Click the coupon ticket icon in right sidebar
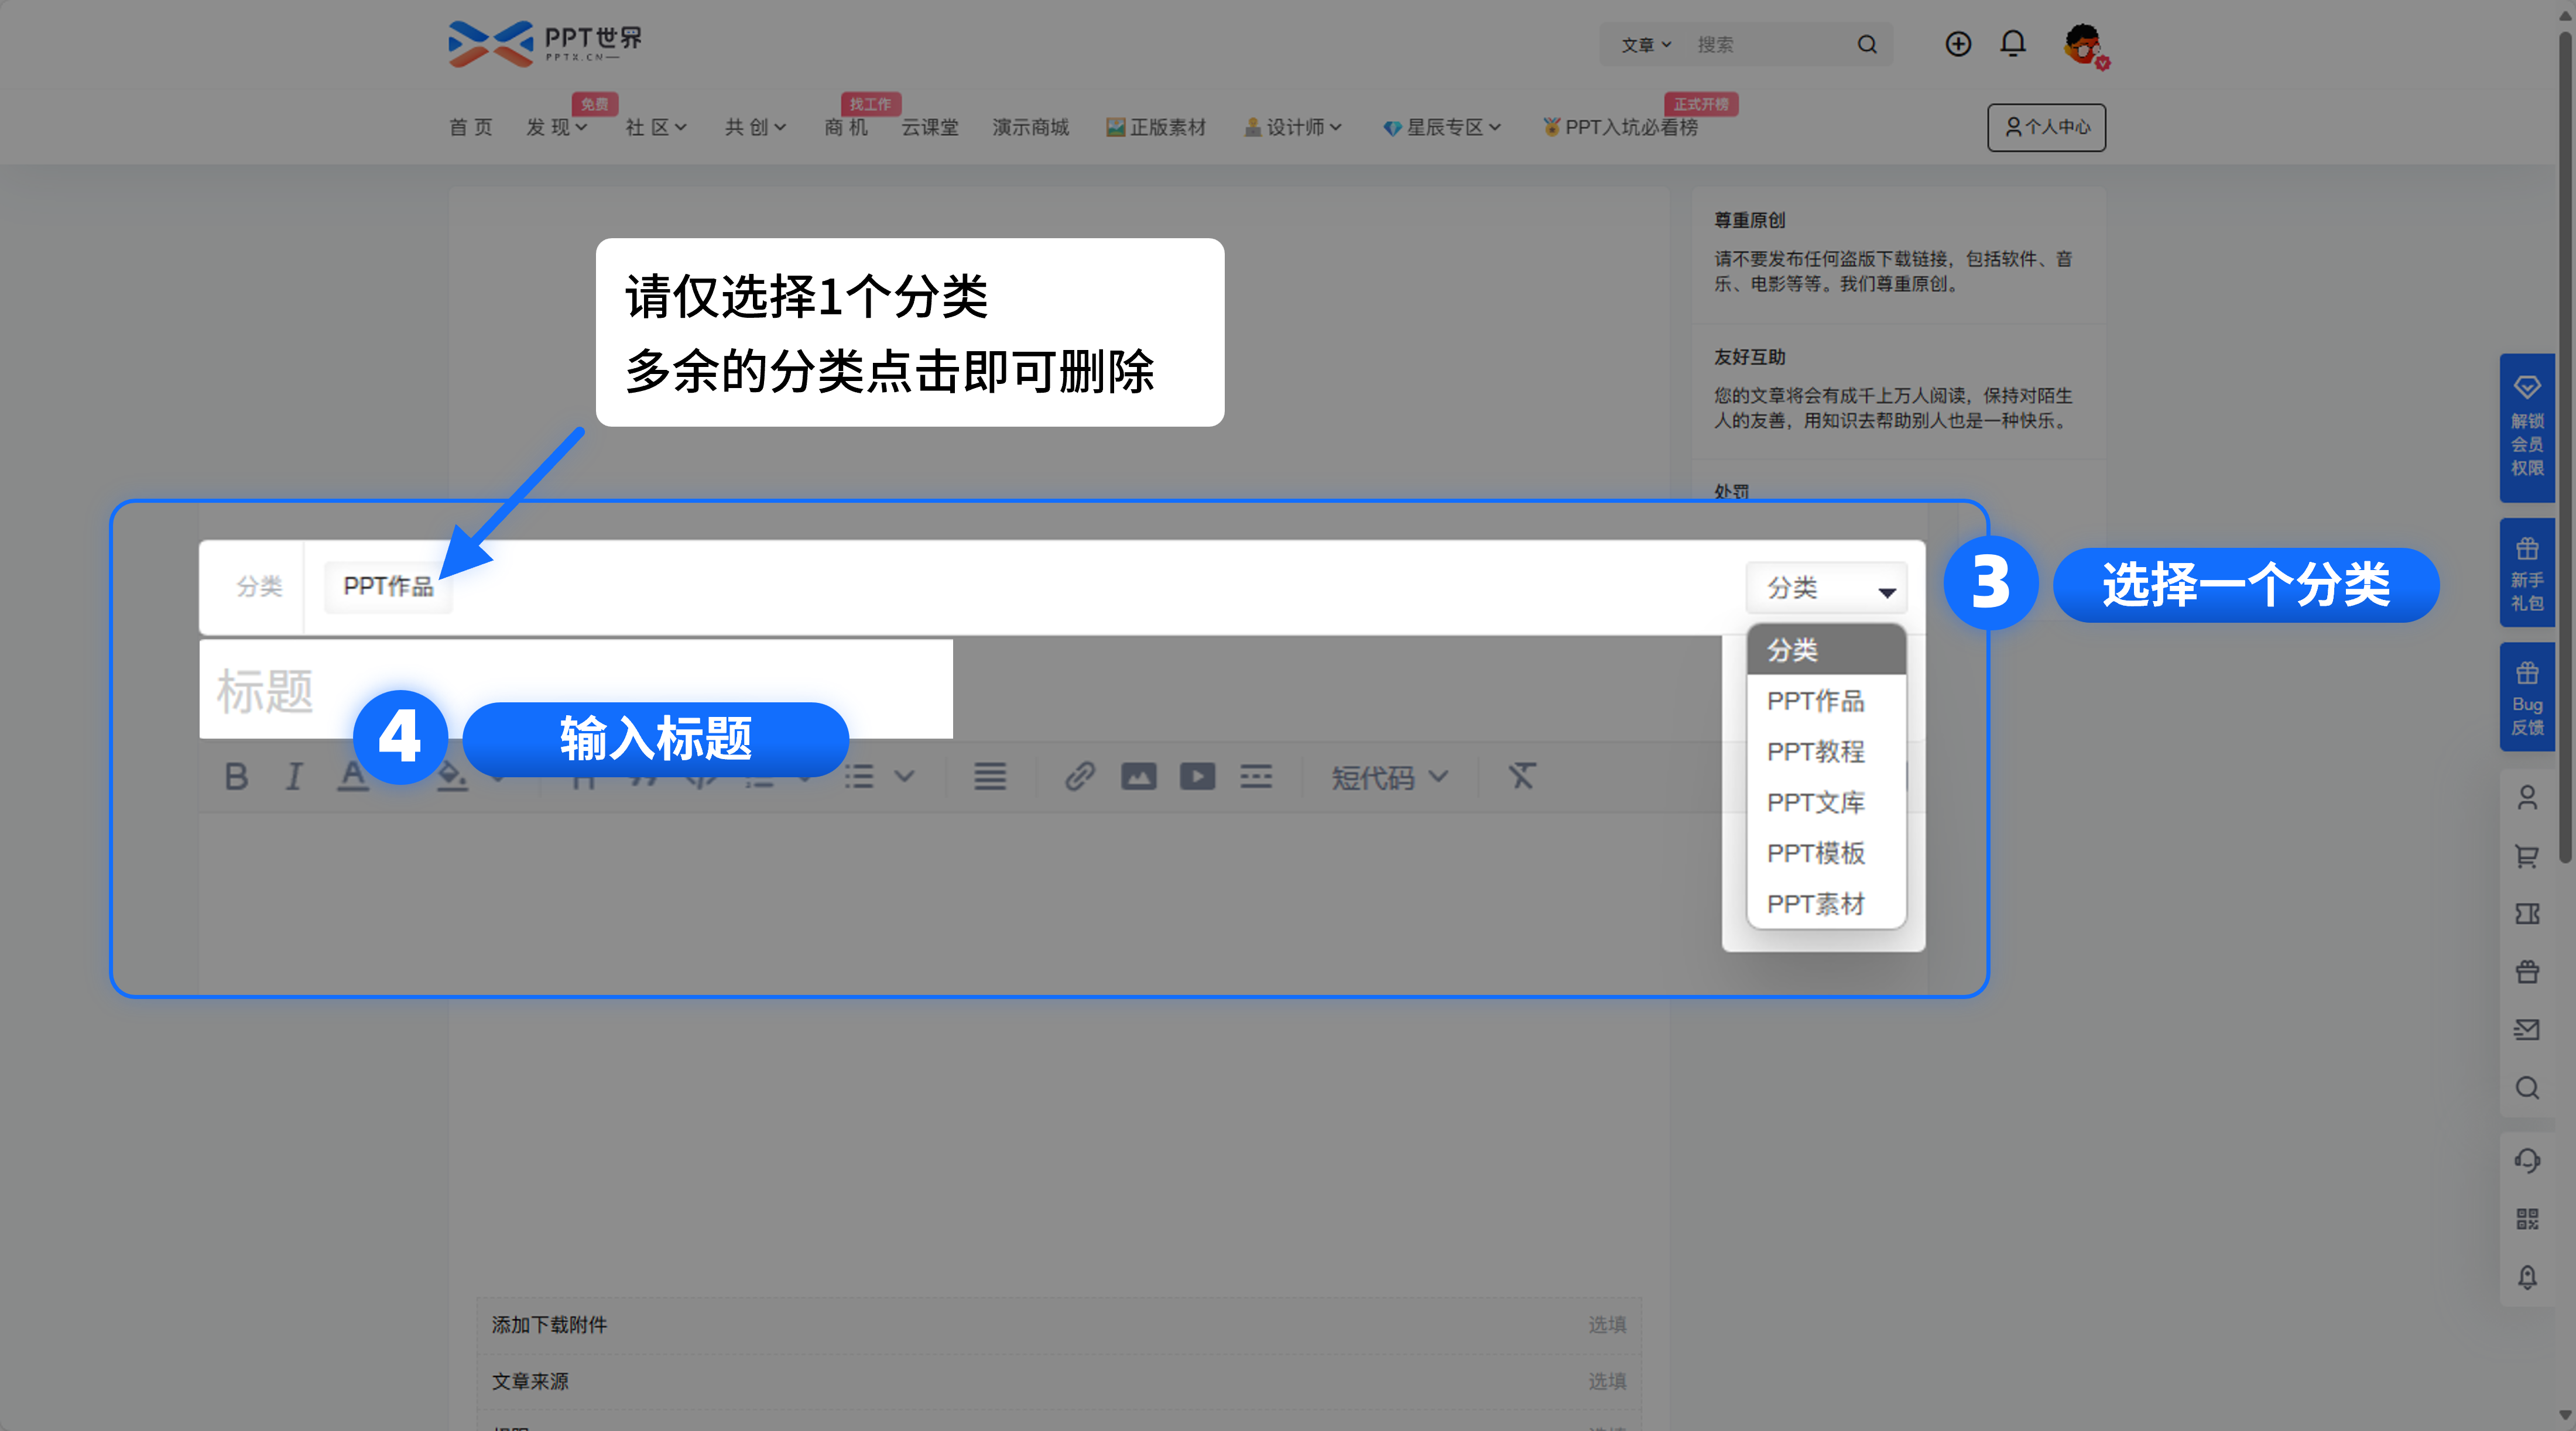 (2527, 914)
